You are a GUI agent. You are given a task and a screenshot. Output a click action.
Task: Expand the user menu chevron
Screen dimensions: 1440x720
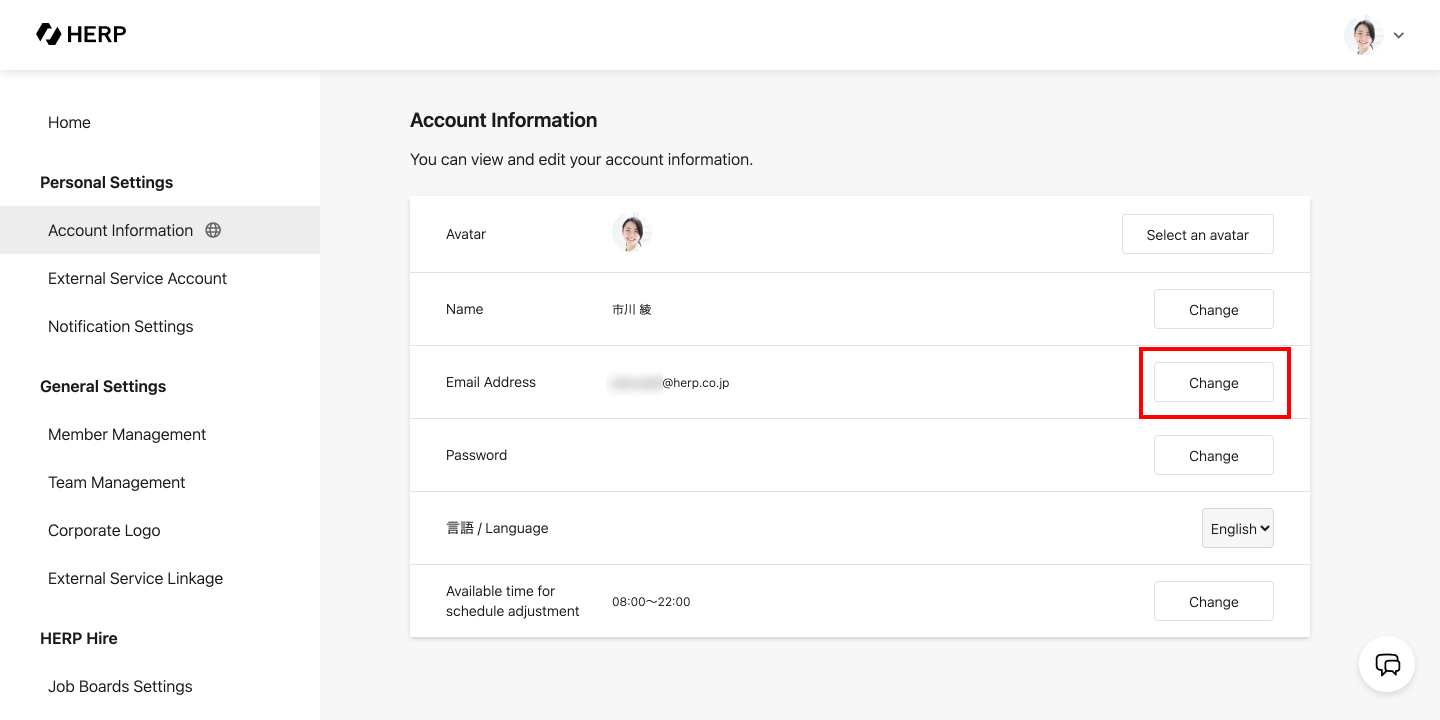1399,36
